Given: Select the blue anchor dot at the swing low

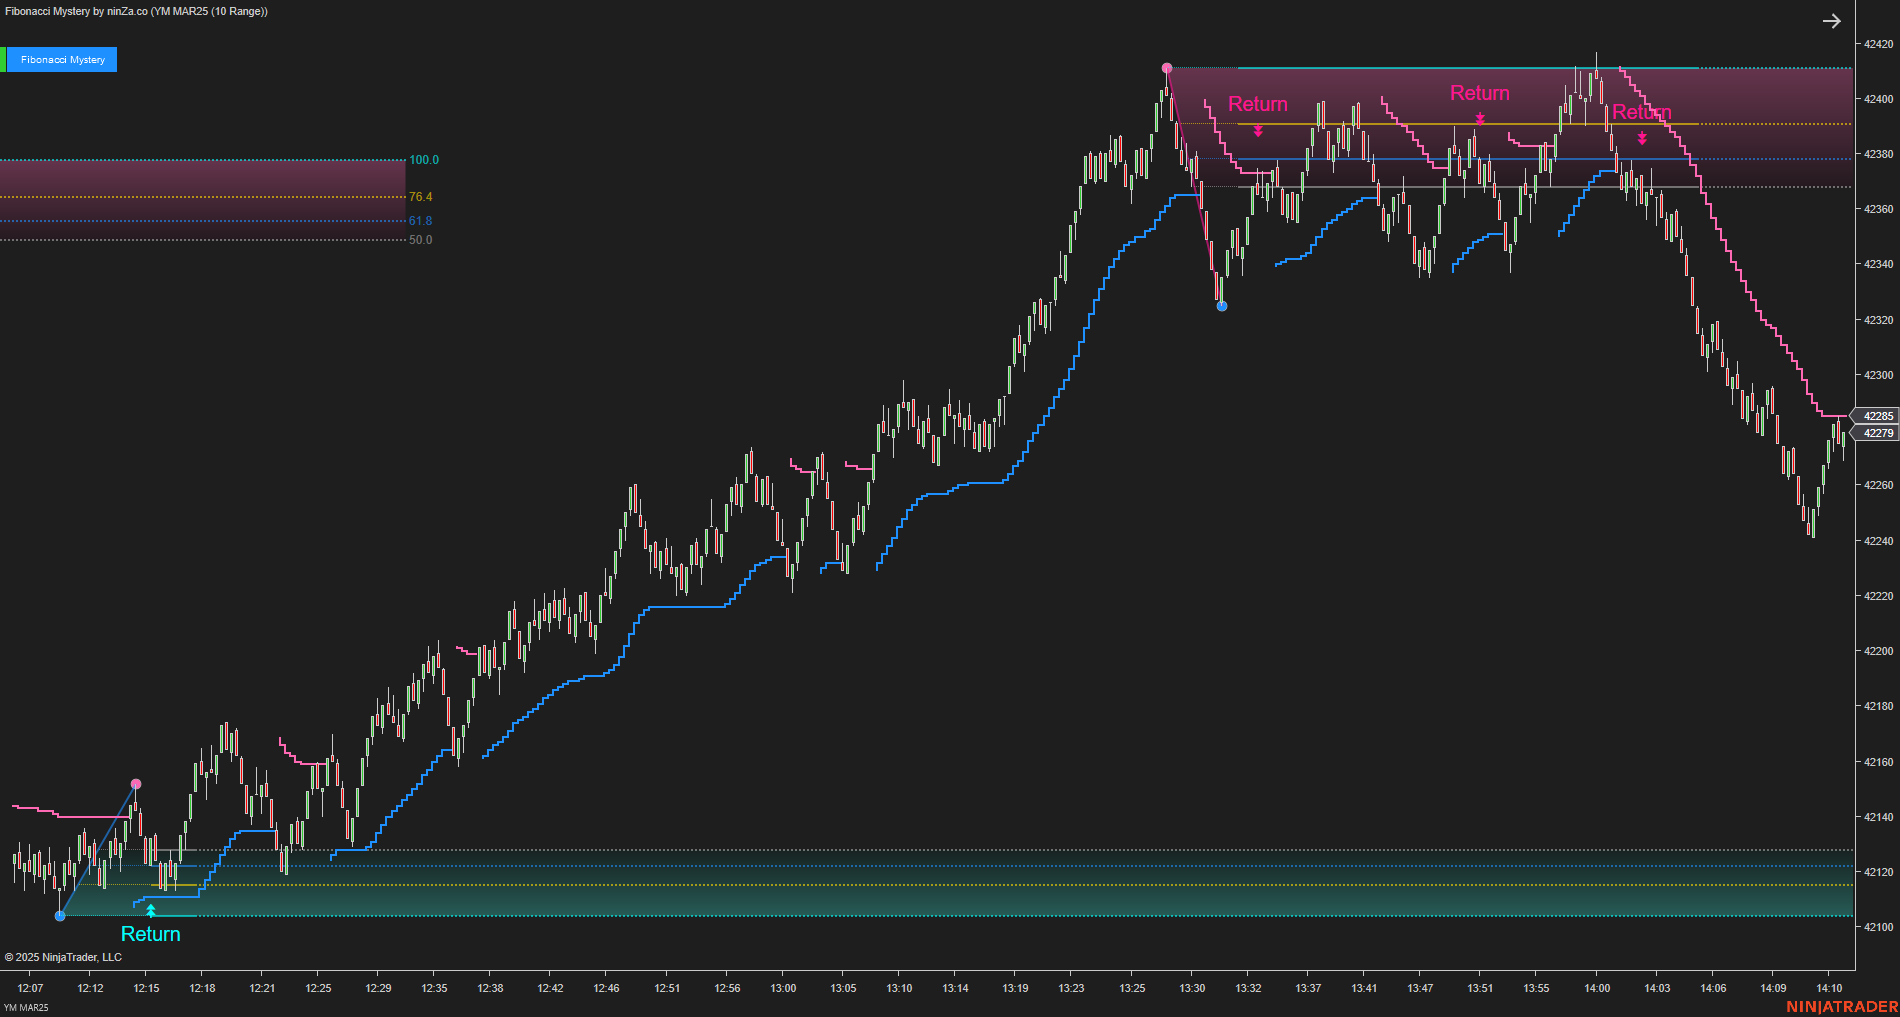Looking at the screenshot, I should [1221, 307].
